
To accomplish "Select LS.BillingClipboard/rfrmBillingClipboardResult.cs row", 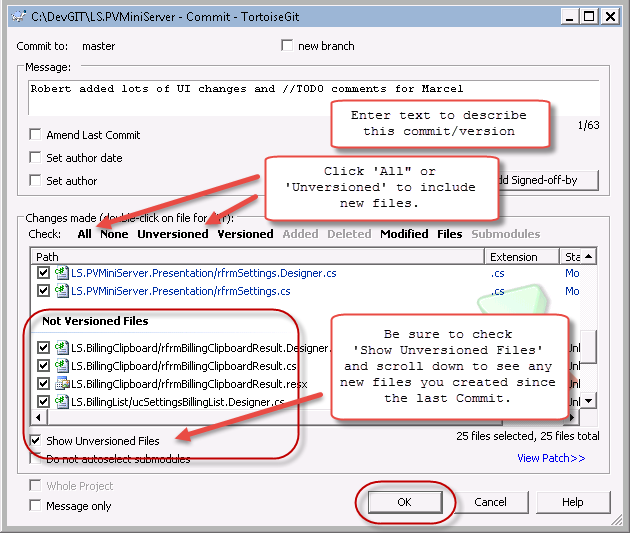I will 184,366.
